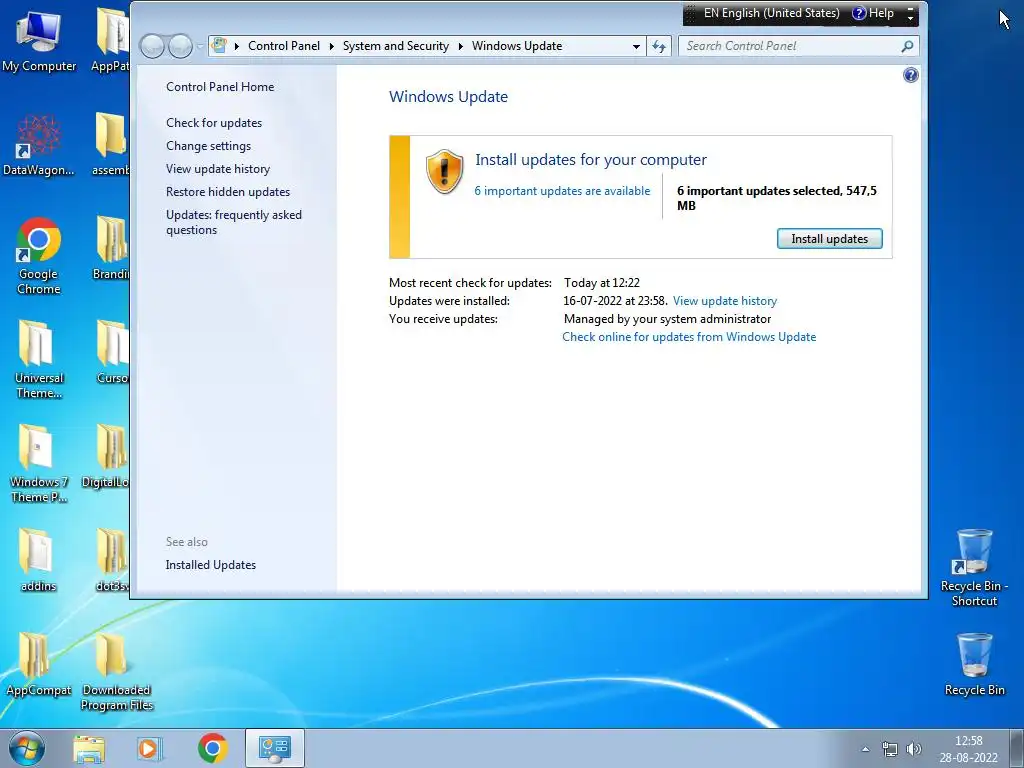This screenshot has height=768, width=1024.
Task: Open the address bar history dropdown arrow
Action: pyautogui.click(x=636, y=46)
